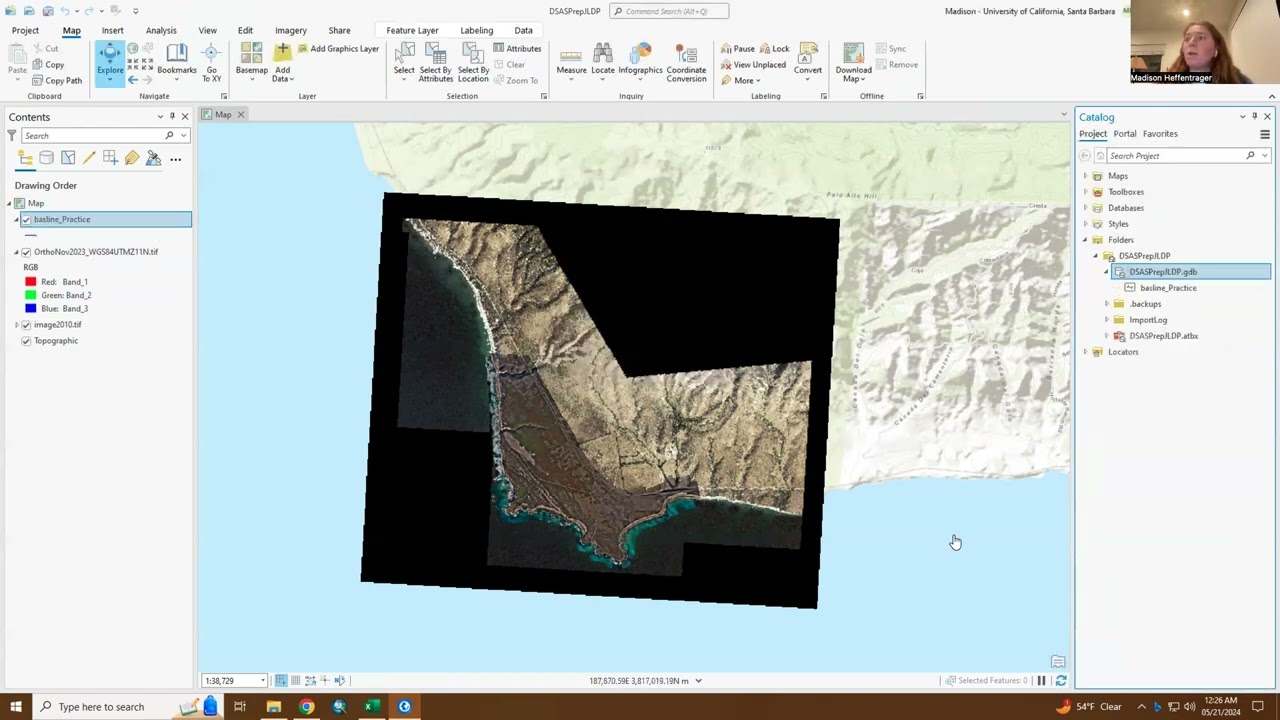The width and height of the screenshot is (1280, 720).
Task: Expand the image2010.tif layer
Action: coord(17,325)
